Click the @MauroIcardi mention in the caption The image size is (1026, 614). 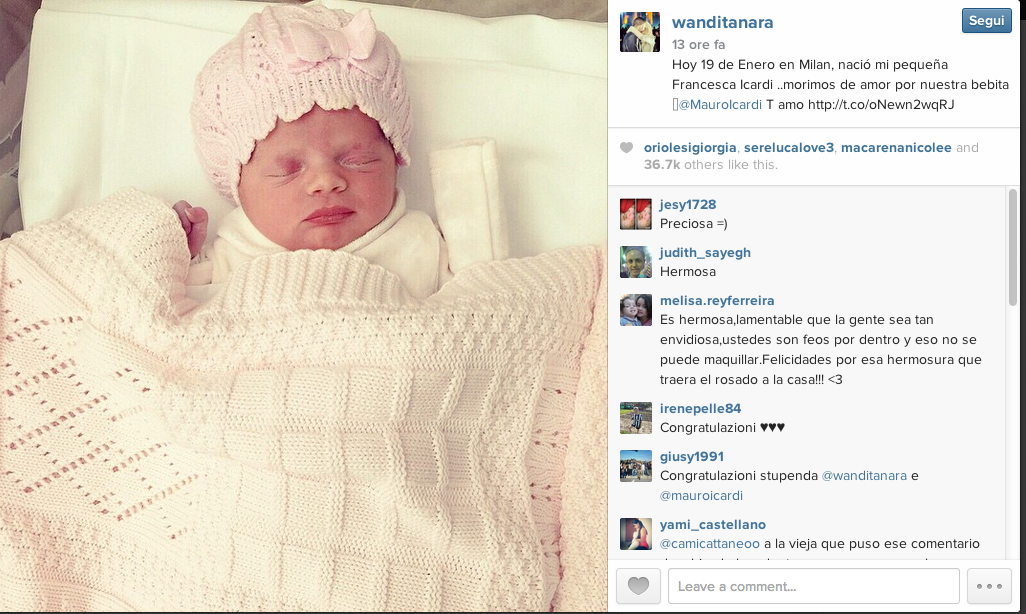pos(720,105)
